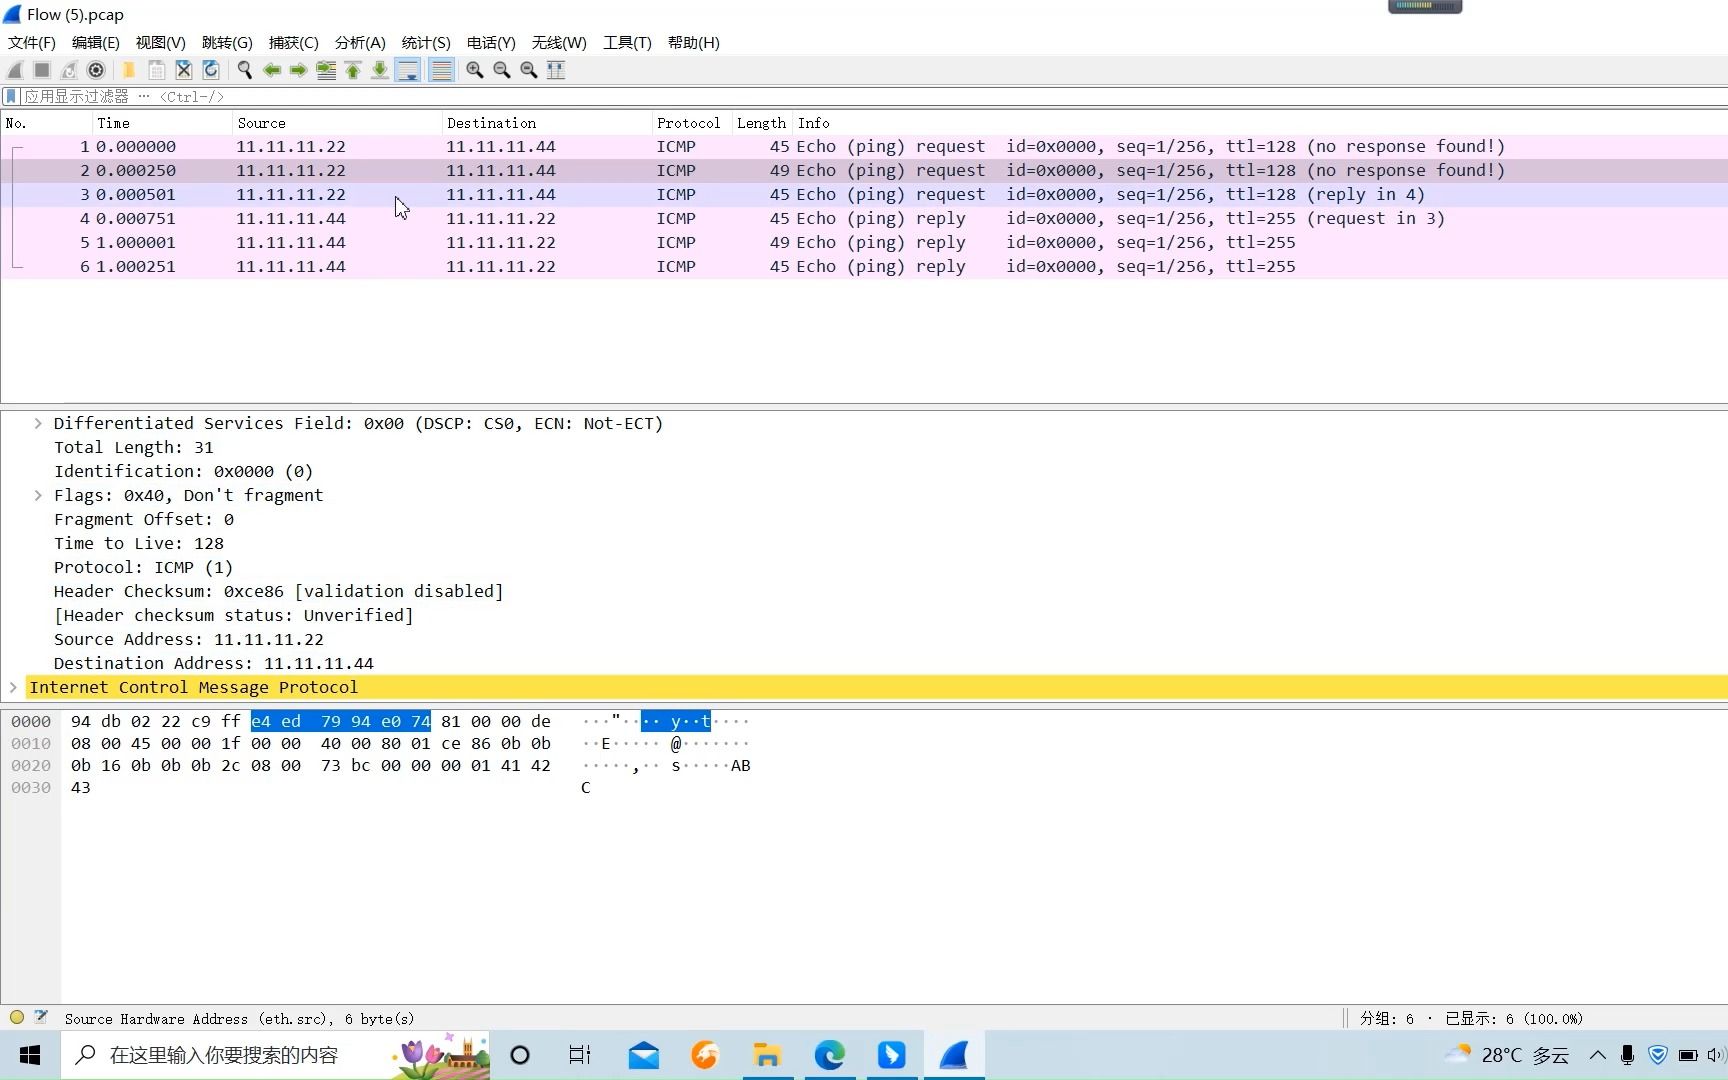Open the 无线(W) menu

point(559,43)
